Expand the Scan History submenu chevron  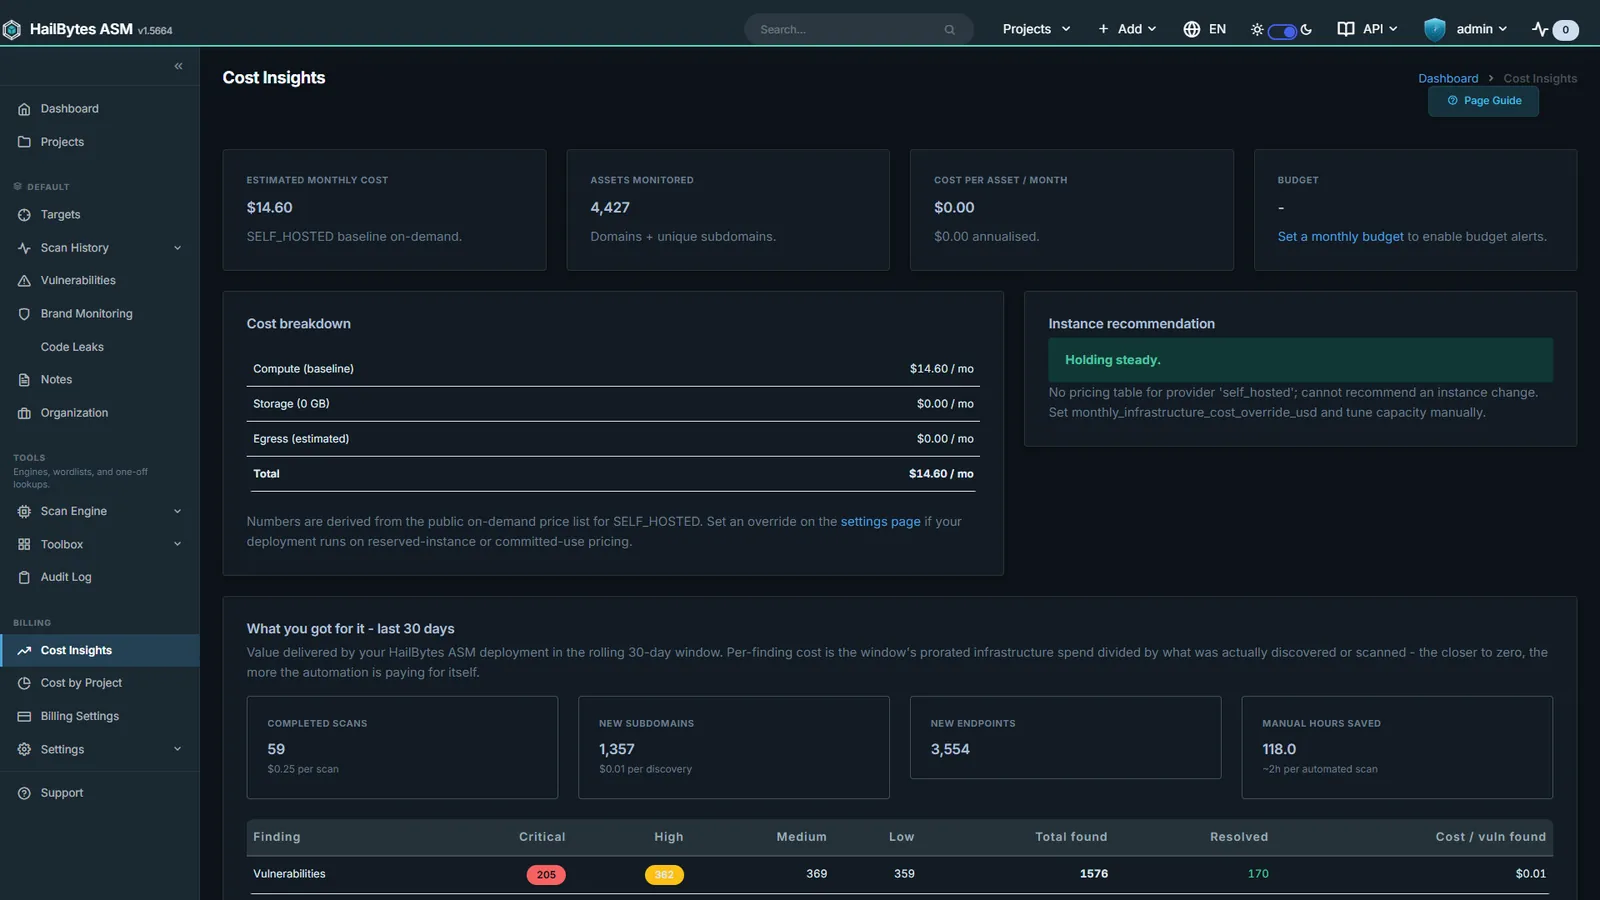coord(177,248)
